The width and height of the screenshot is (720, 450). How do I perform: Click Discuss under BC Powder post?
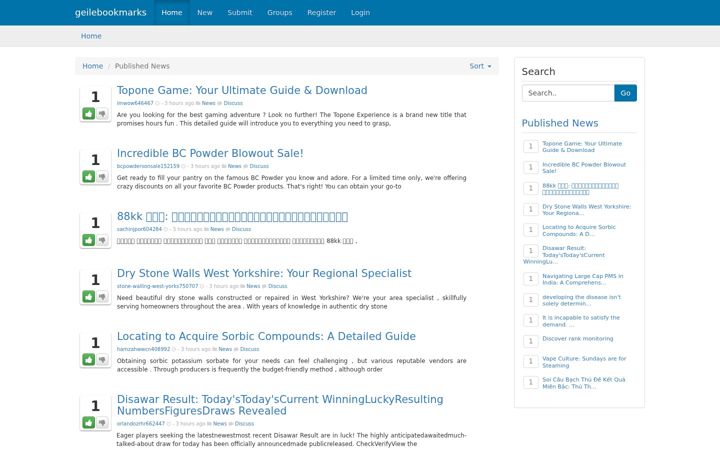pyautogui.click(x=259, y=166)
